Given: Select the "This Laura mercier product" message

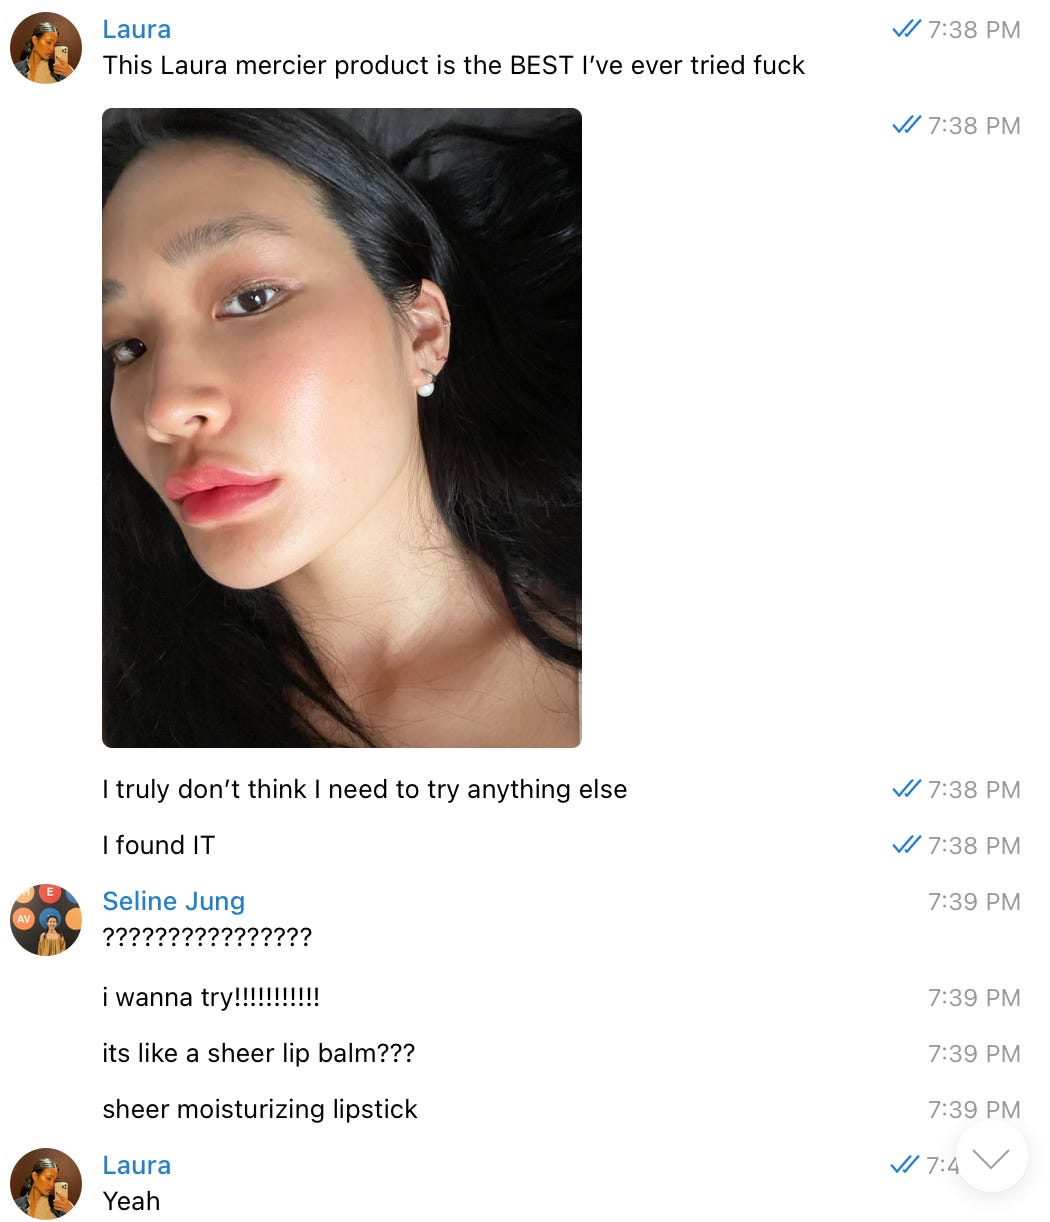Looking at the screenshot, I should pos(454,66).
